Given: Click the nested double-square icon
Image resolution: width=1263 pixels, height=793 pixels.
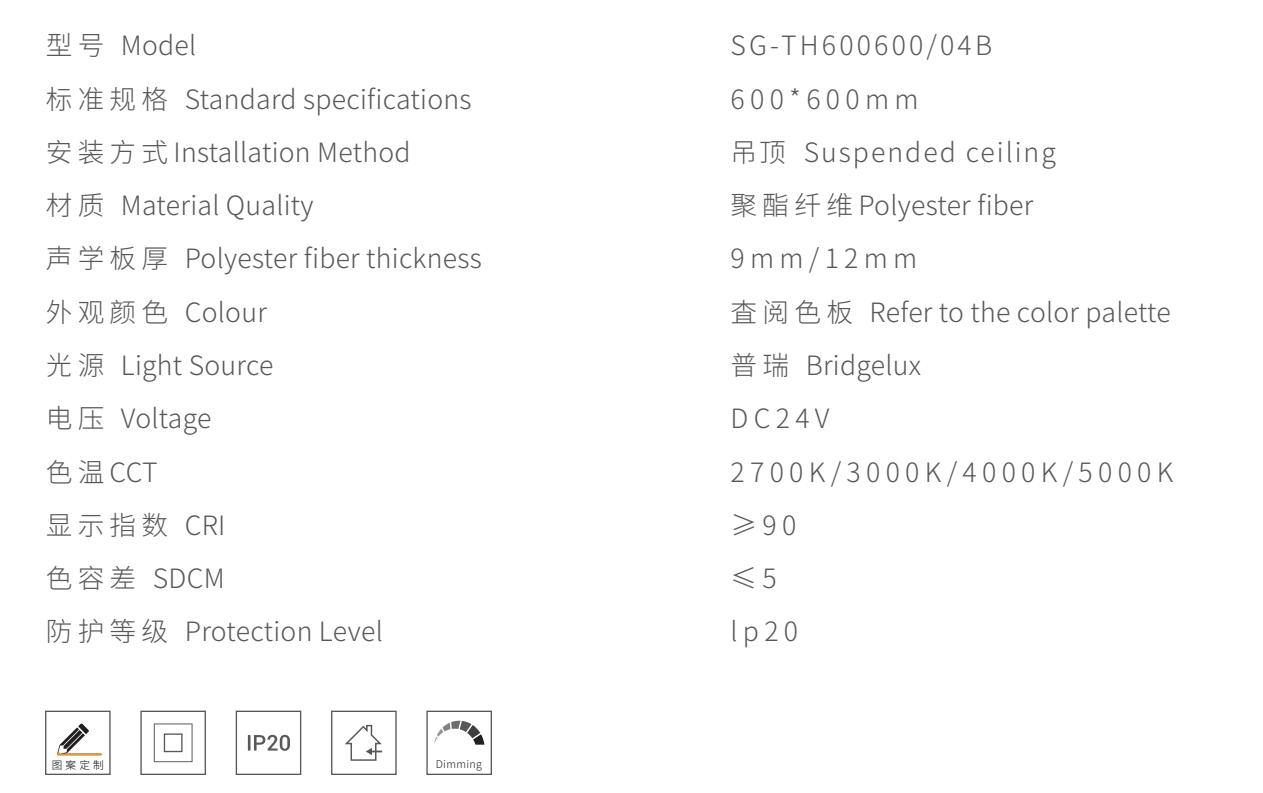Looking at the screenshot, I should [173, 742].
